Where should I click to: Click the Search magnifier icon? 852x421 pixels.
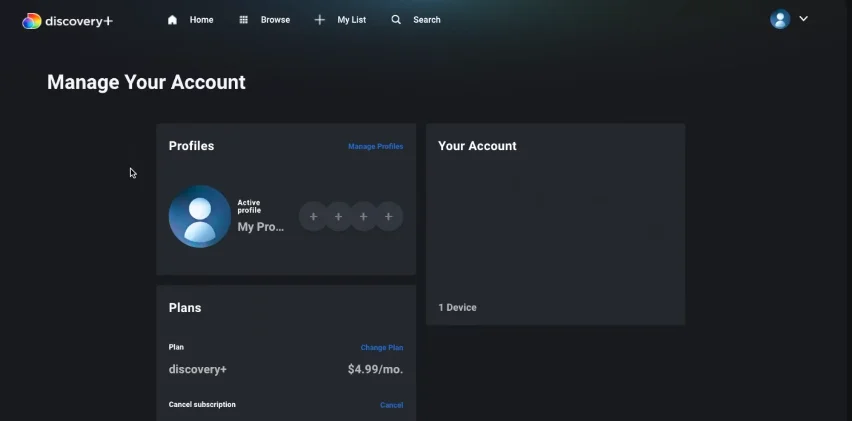[x=396, y=20]
